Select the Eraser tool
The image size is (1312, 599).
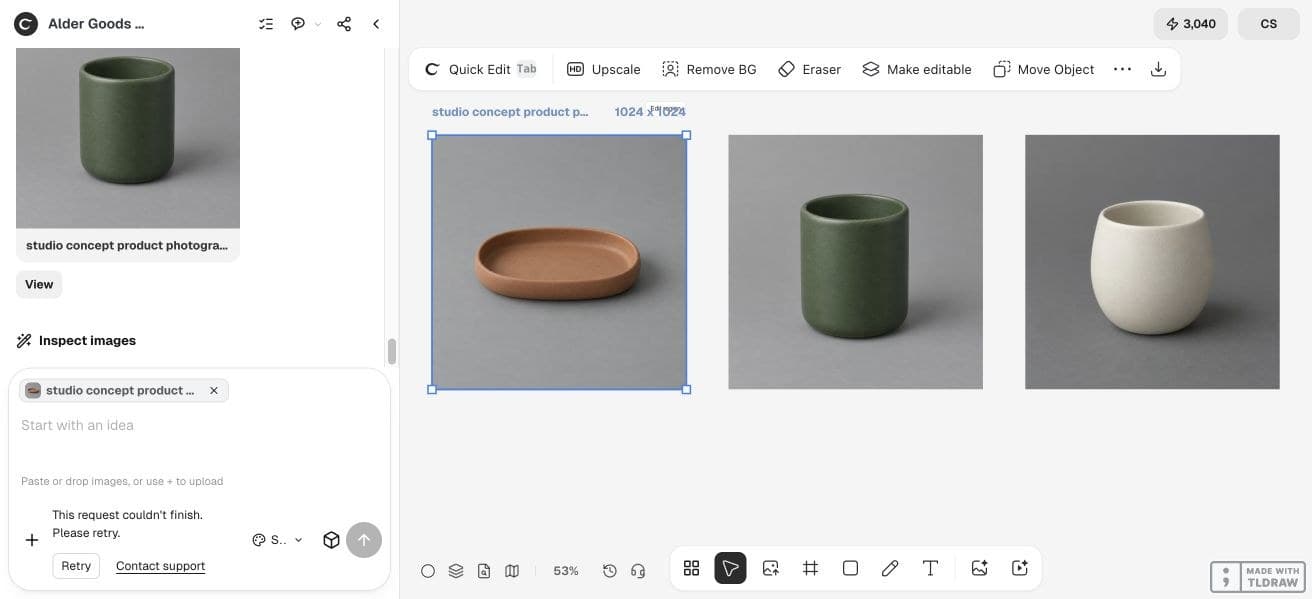click(810, 69)
